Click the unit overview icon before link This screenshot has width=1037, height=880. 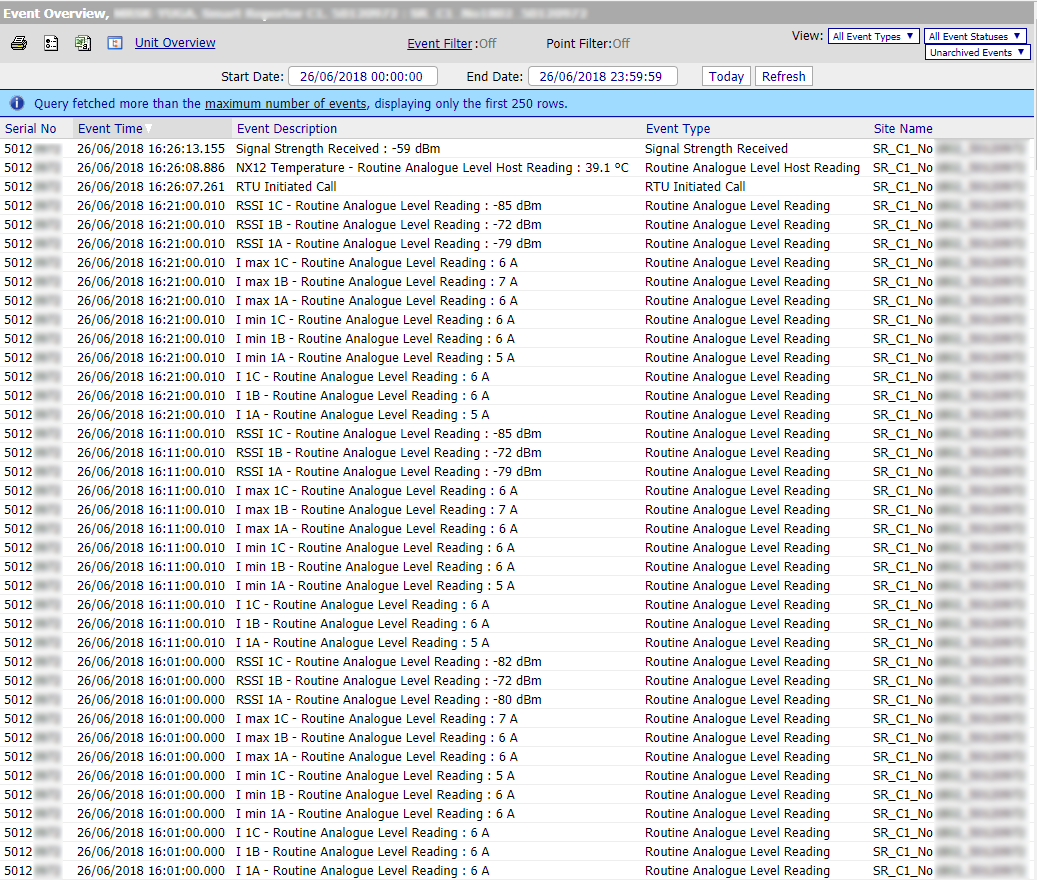pos(115,44)
